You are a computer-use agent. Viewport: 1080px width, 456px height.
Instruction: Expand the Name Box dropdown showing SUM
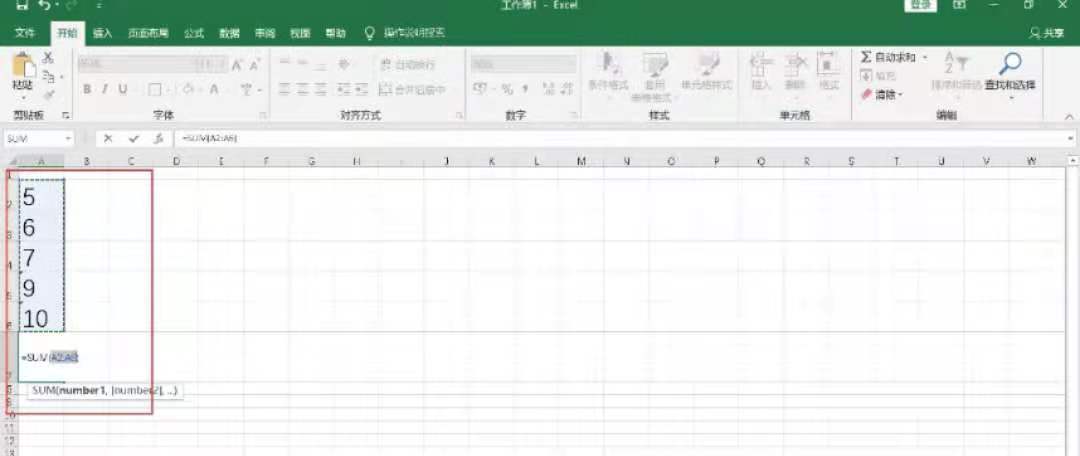[68, 138]
